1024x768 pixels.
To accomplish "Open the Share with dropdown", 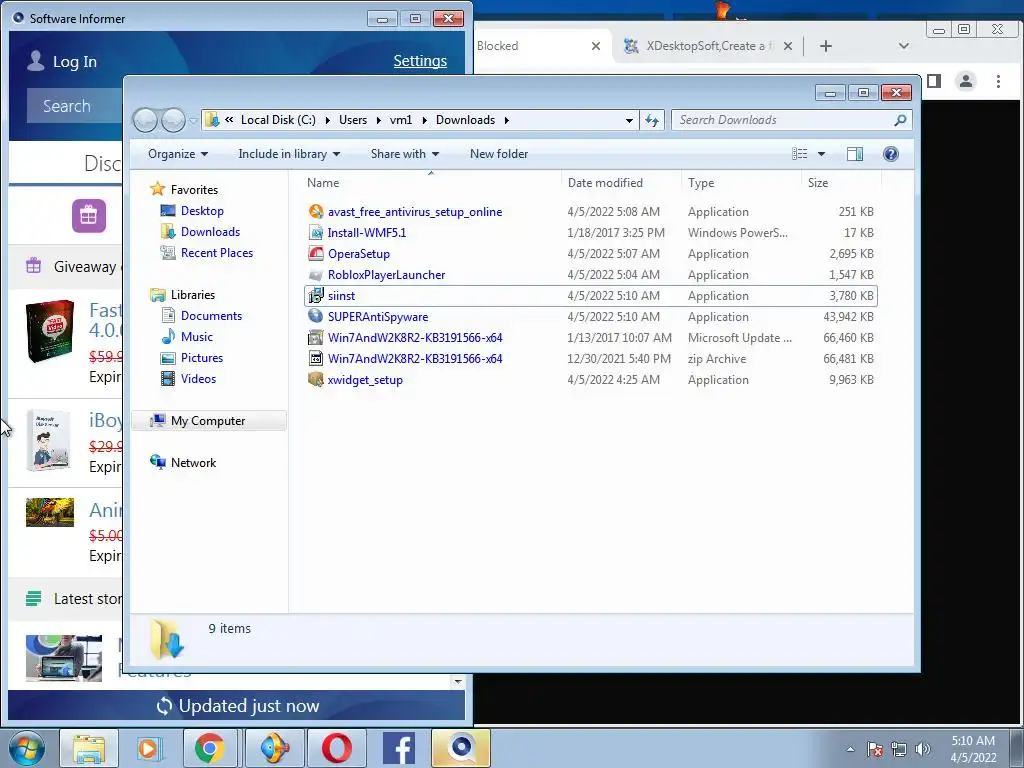I will click(405, 154).
